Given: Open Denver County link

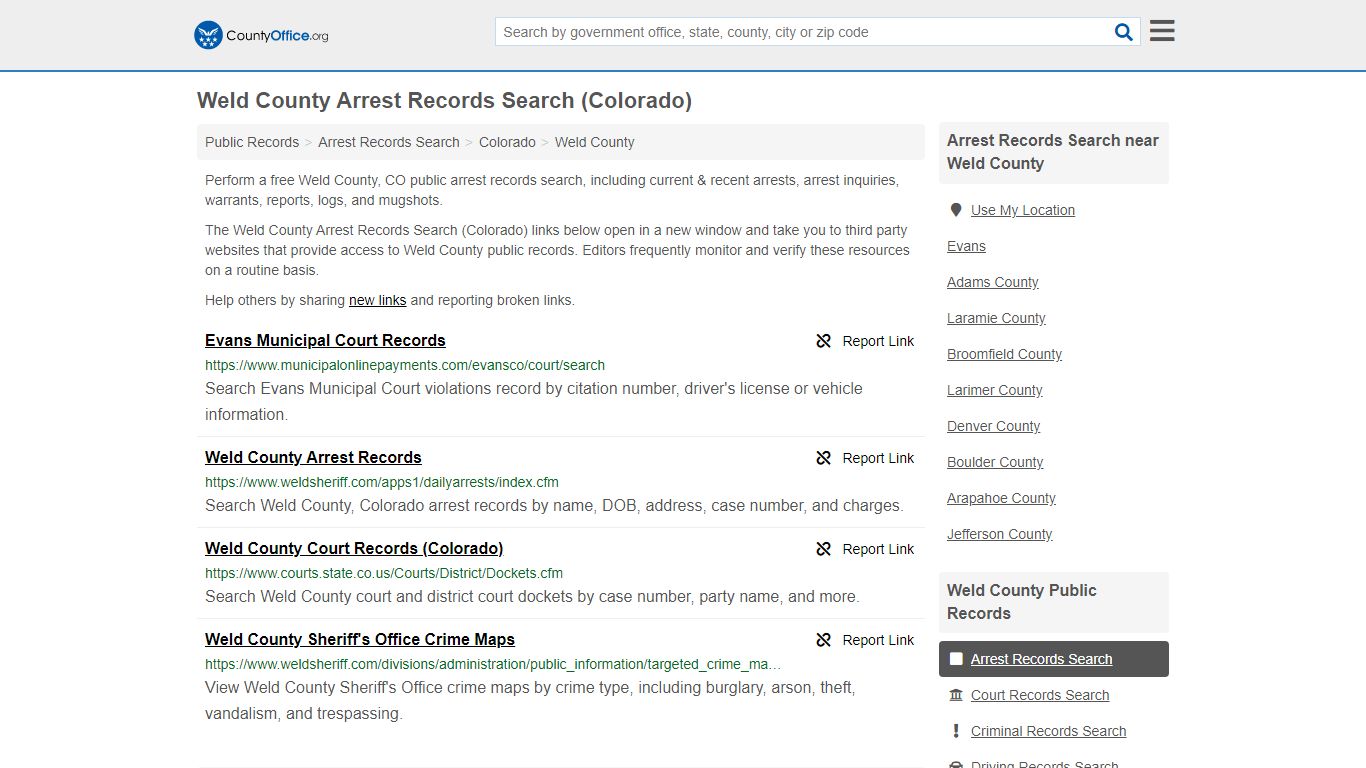Looking at the screenshot, I should [994, 426].
